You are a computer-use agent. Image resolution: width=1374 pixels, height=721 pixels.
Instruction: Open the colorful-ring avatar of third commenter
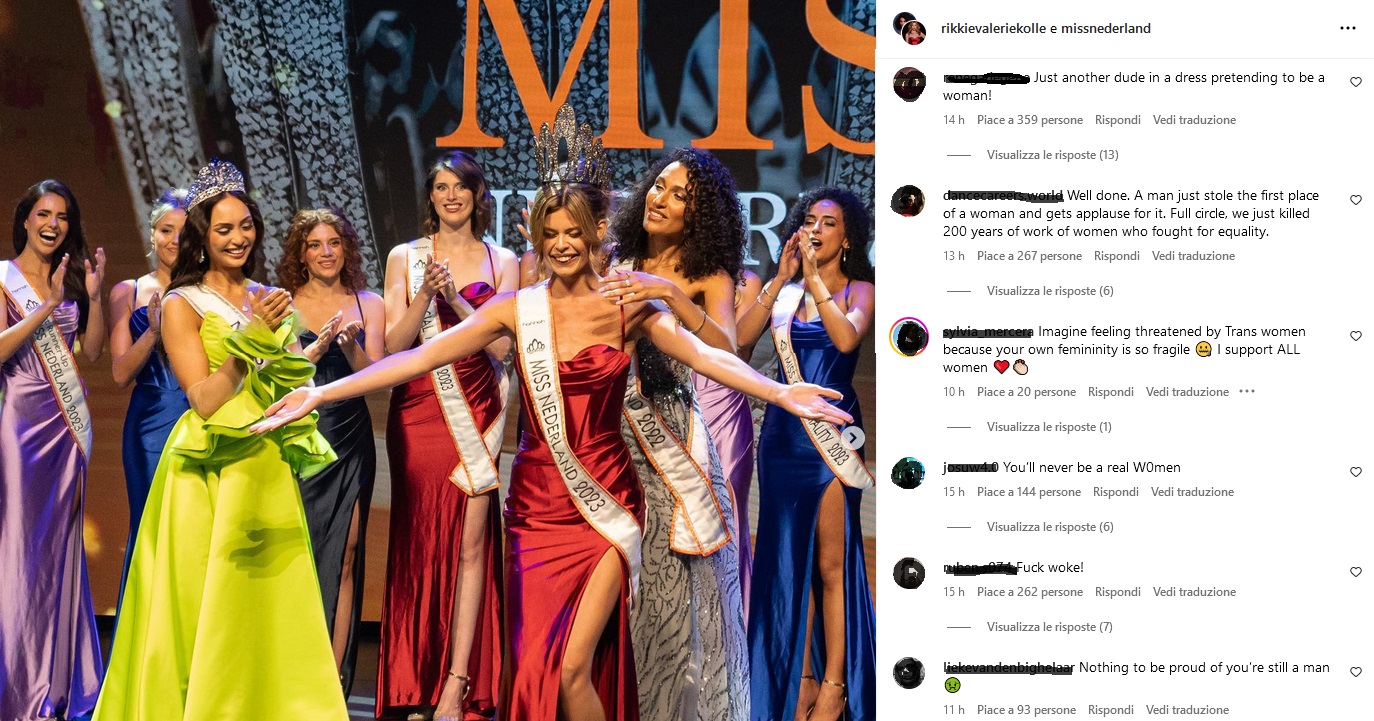tap(909, 336)
